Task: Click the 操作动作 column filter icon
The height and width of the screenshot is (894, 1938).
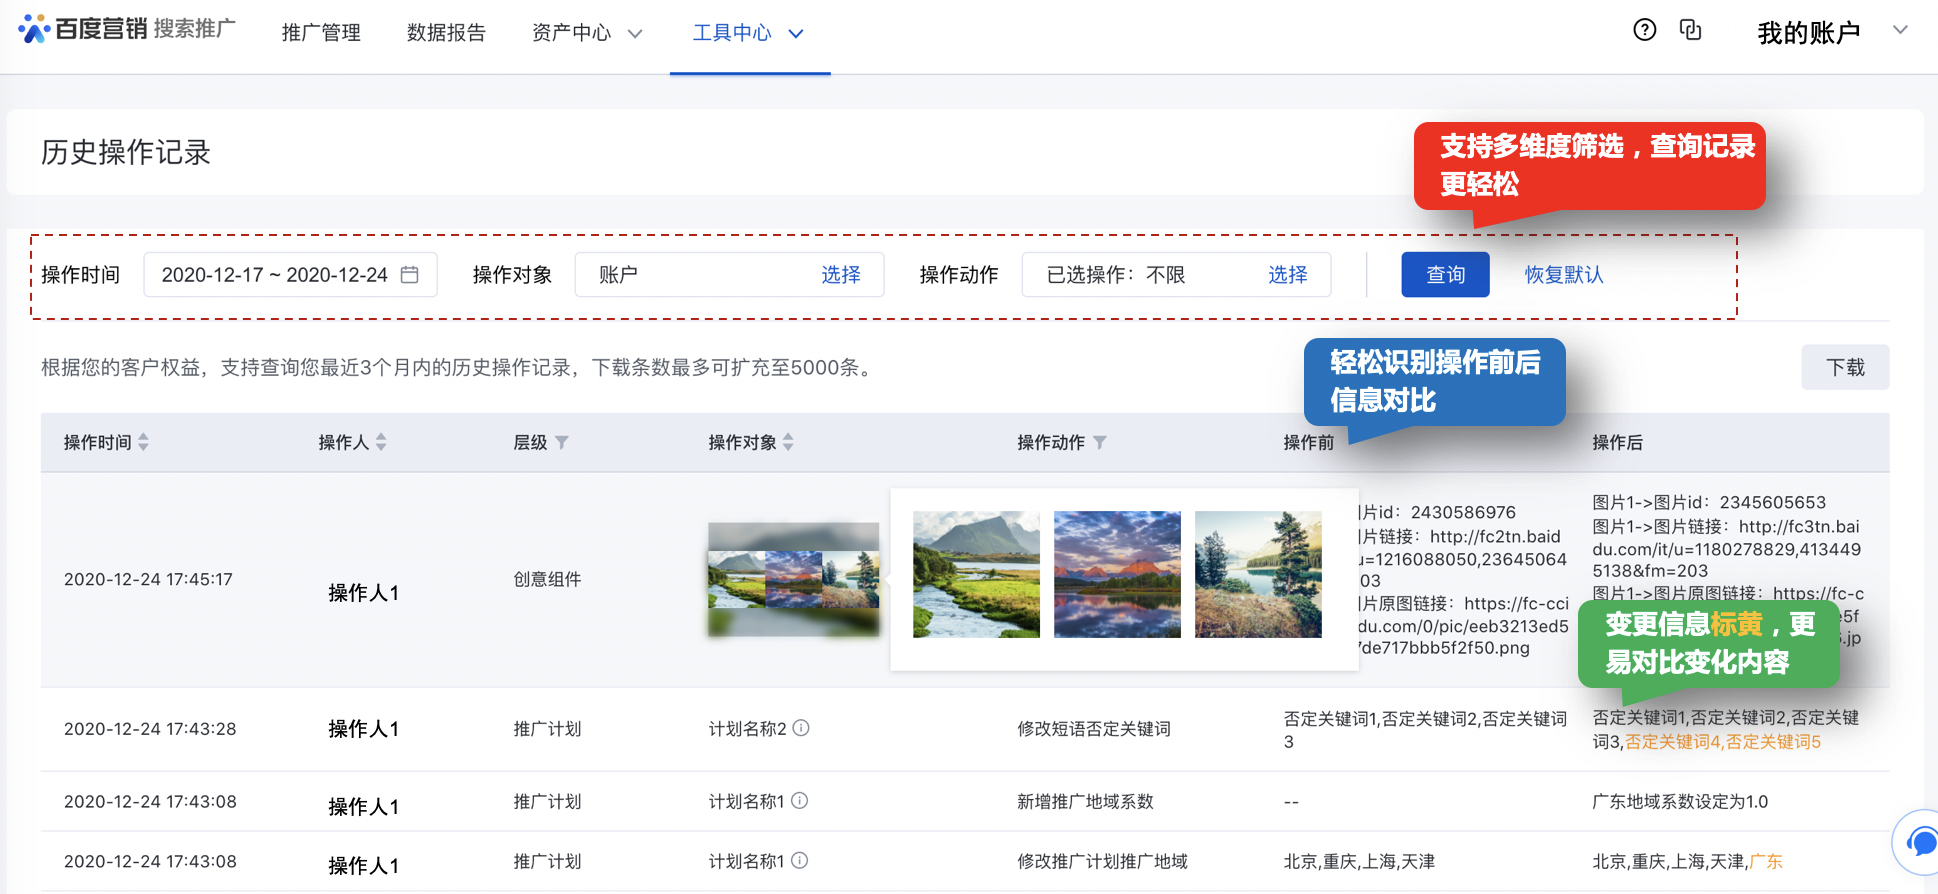Action: (1099, 442)
